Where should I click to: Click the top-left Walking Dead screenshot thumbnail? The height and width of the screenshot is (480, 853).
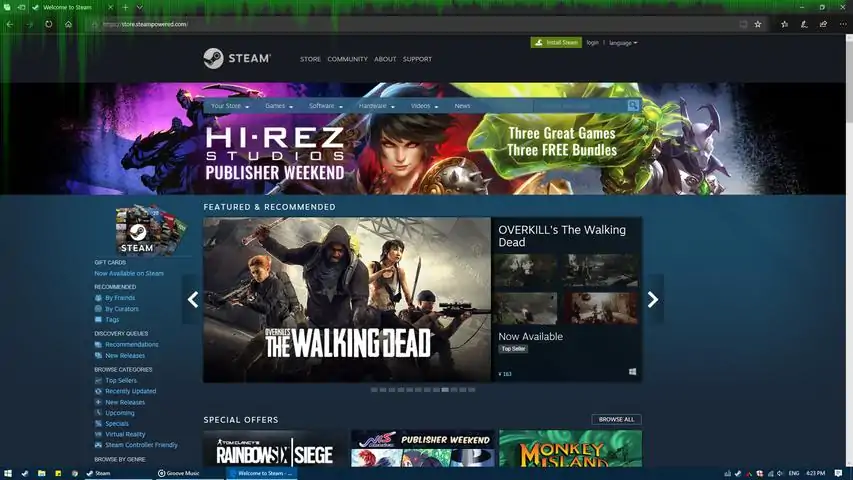(x=527, y=270)
